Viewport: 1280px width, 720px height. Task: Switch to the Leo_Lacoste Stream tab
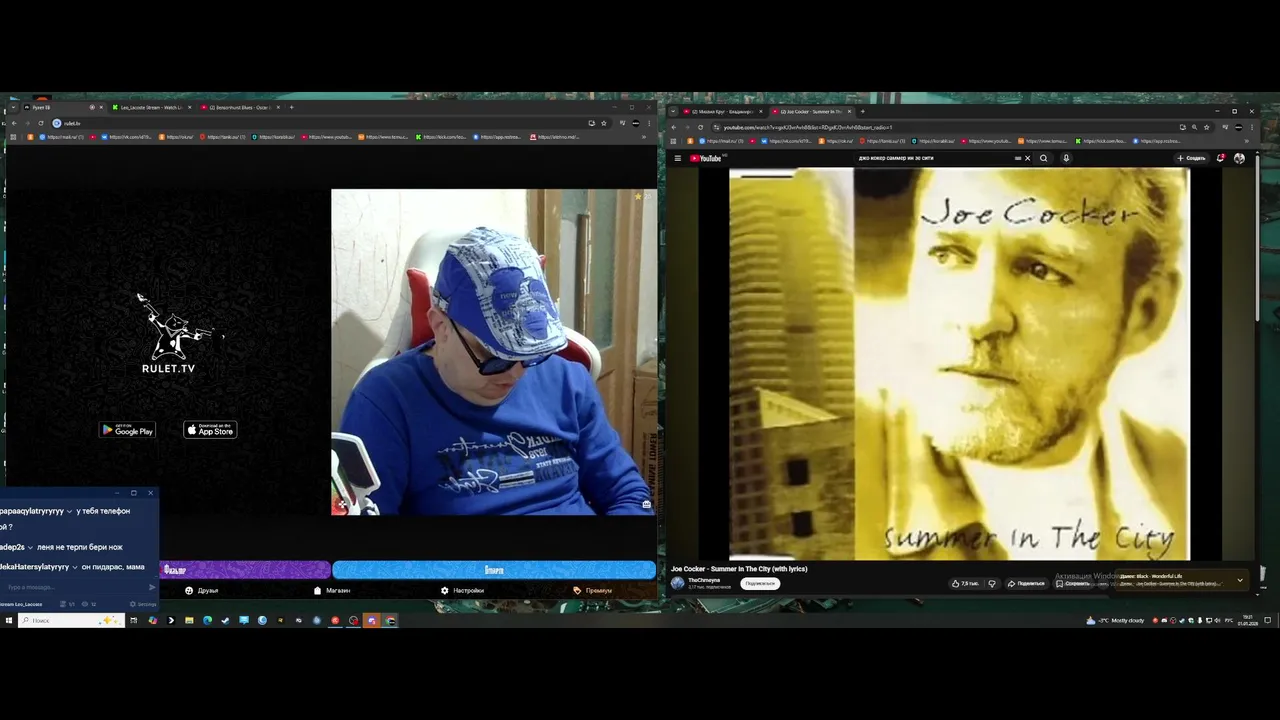(150, 107)
